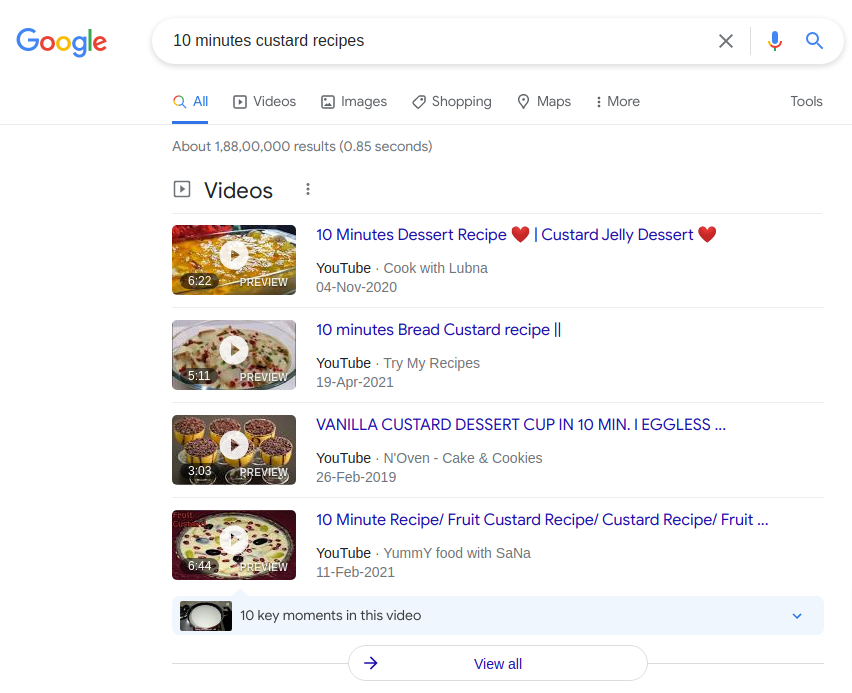The width and height of the screenshot is (852, 693).
Task: Click into the search query field
Action: [x=435, y=41]
